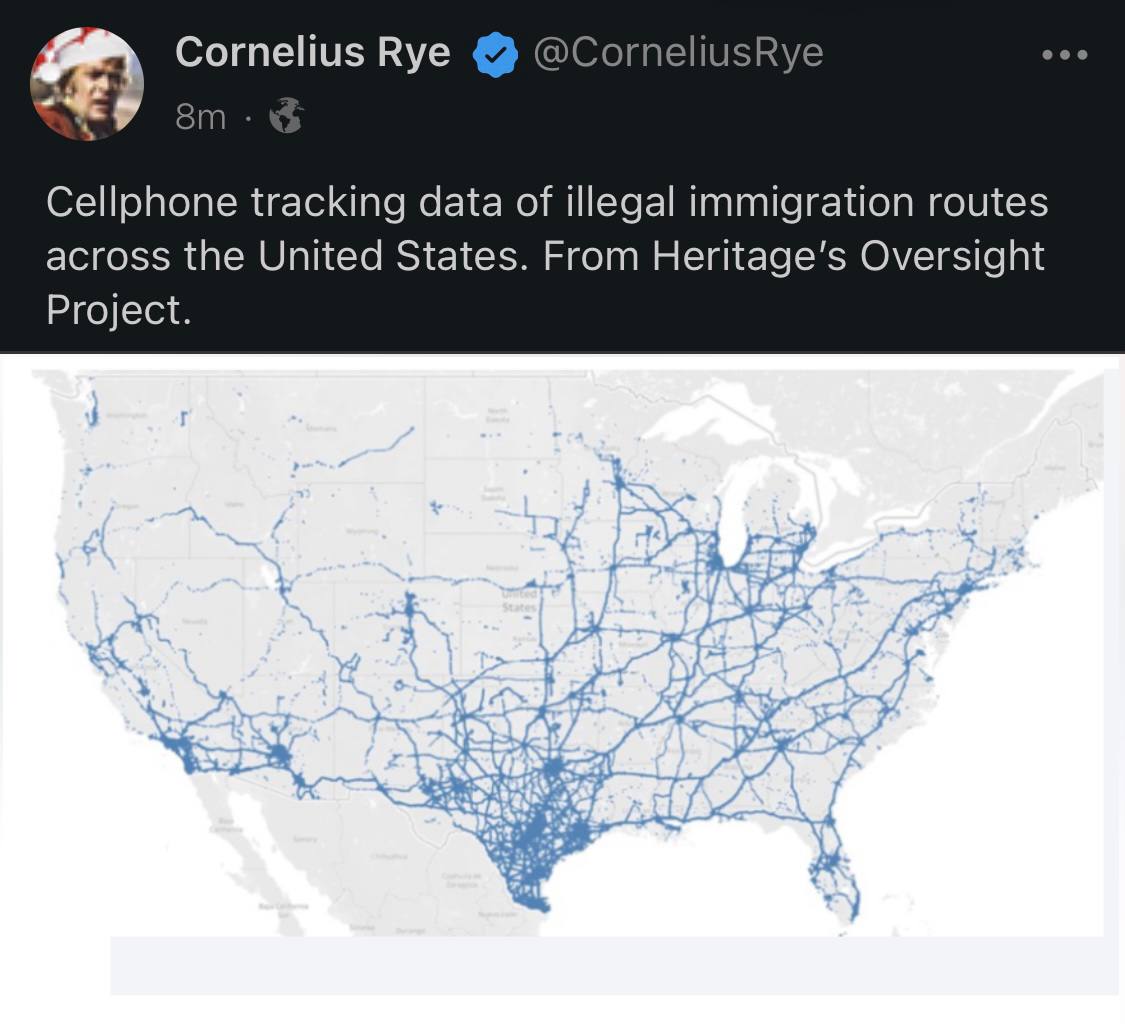Click the blue verified checkmark badge
This screenshot has height=1024, width=1125.
(495, 55)
